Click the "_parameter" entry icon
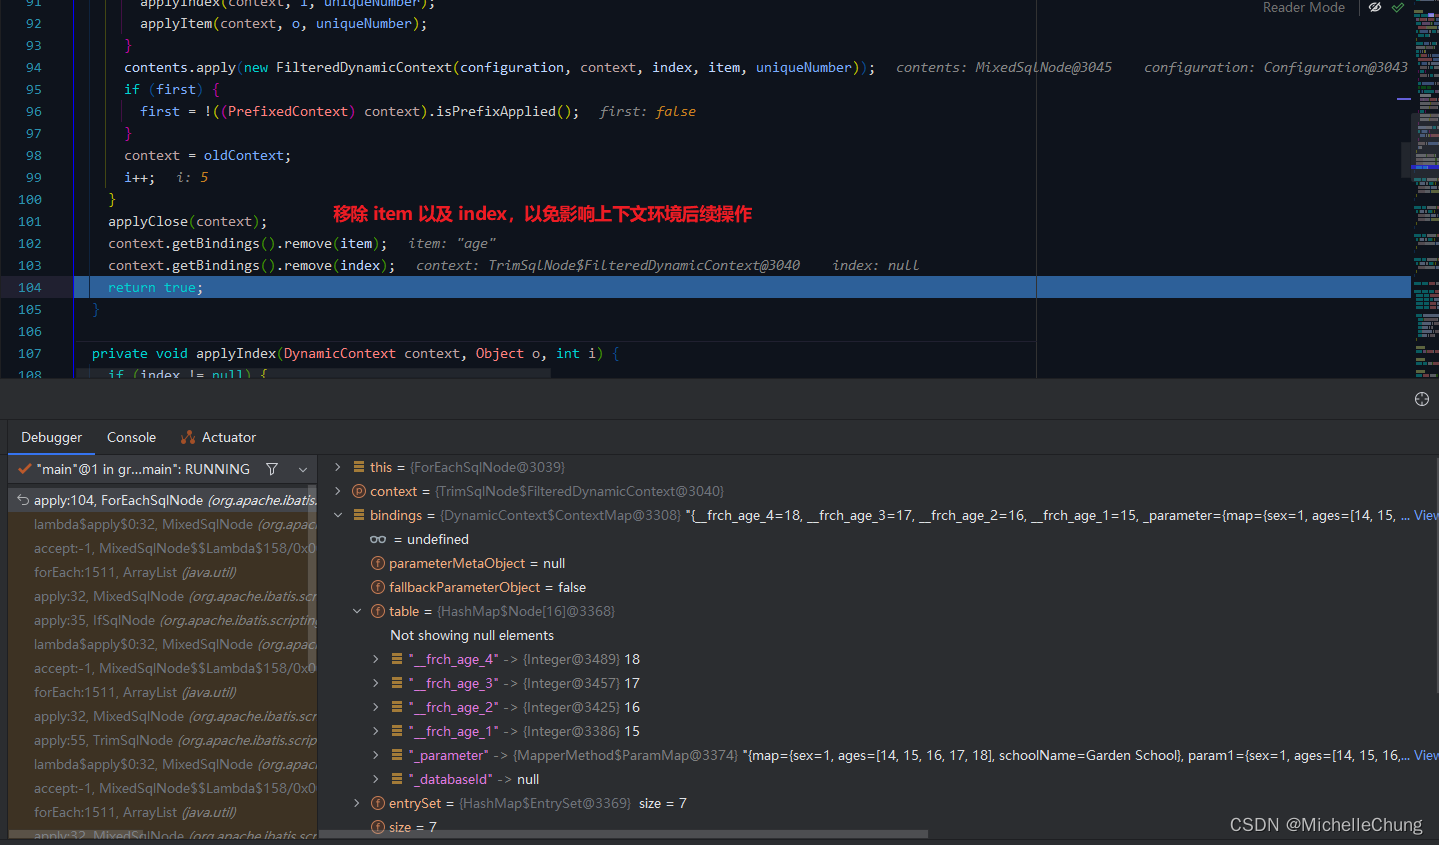The height and width of the screenshot is (845, 1439). pos(397,755)
